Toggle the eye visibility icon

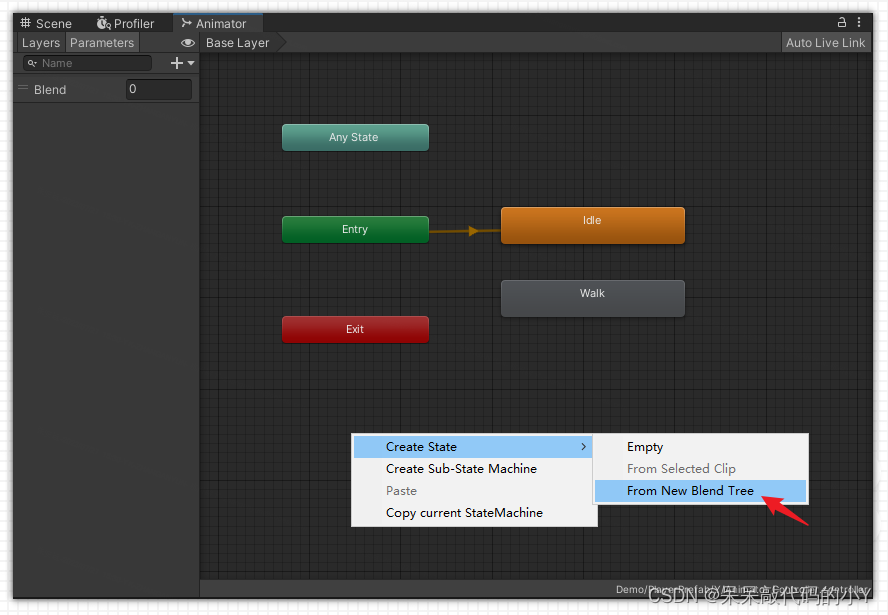(x=187, y=43)
